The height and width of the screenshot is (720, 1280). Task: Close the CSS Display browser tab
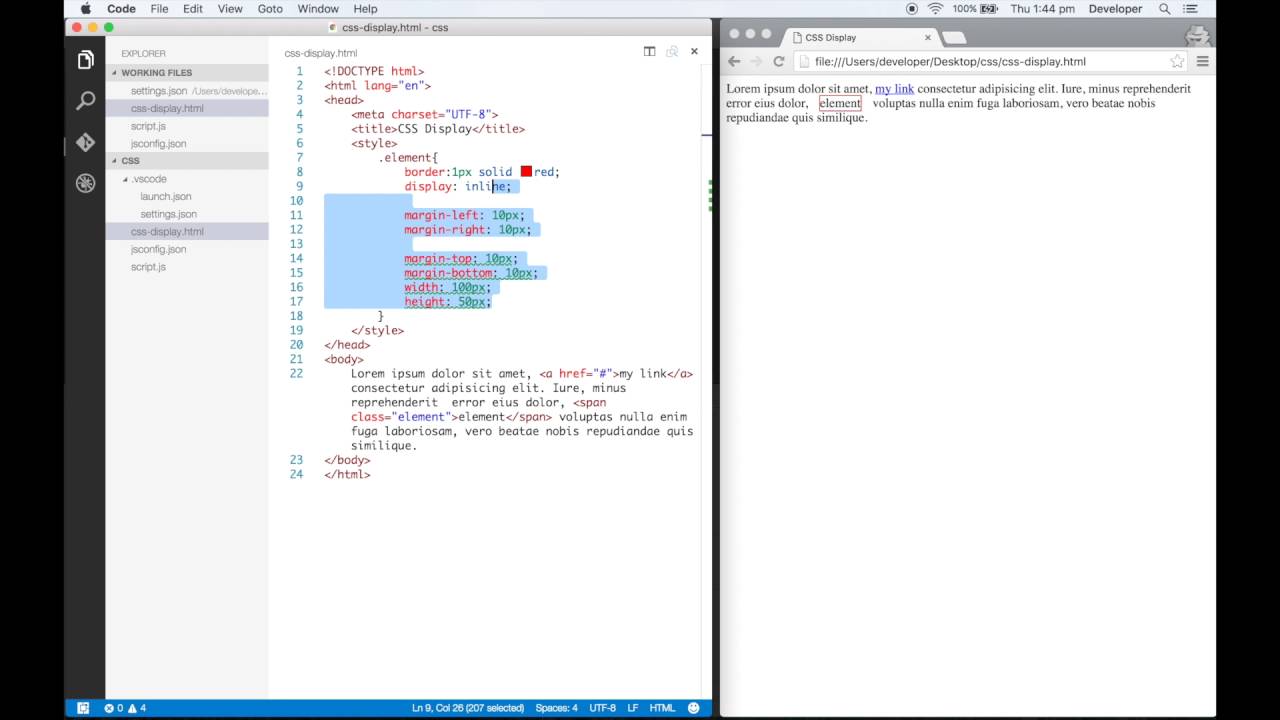pos(928,37)
